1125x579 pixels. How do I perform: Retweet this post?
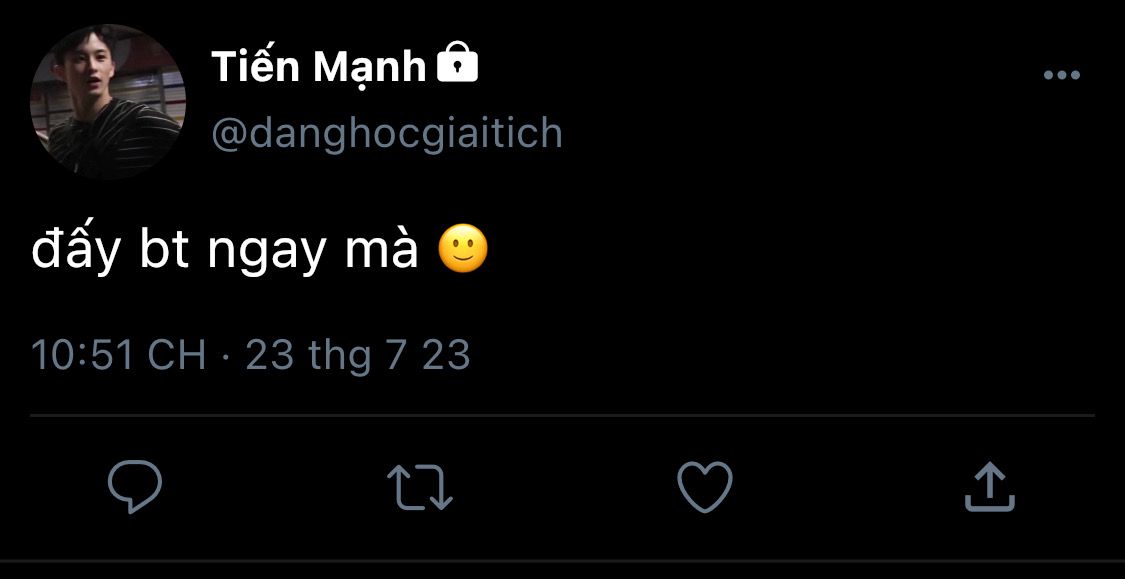tap(420, 487)
